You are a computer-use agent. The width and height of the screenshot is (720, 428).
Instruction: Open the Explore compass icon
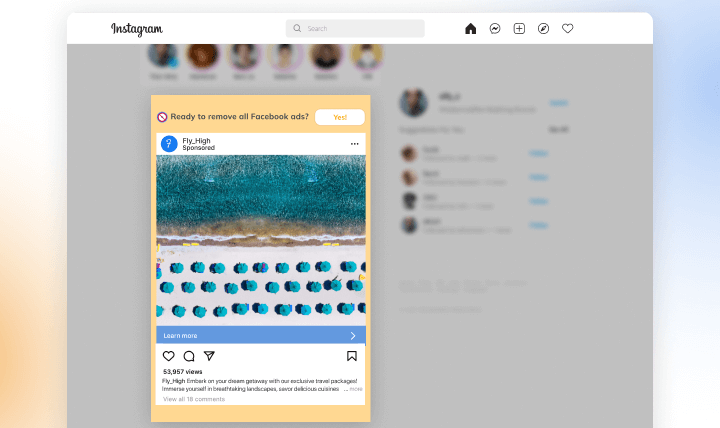(x=543, y=28)
